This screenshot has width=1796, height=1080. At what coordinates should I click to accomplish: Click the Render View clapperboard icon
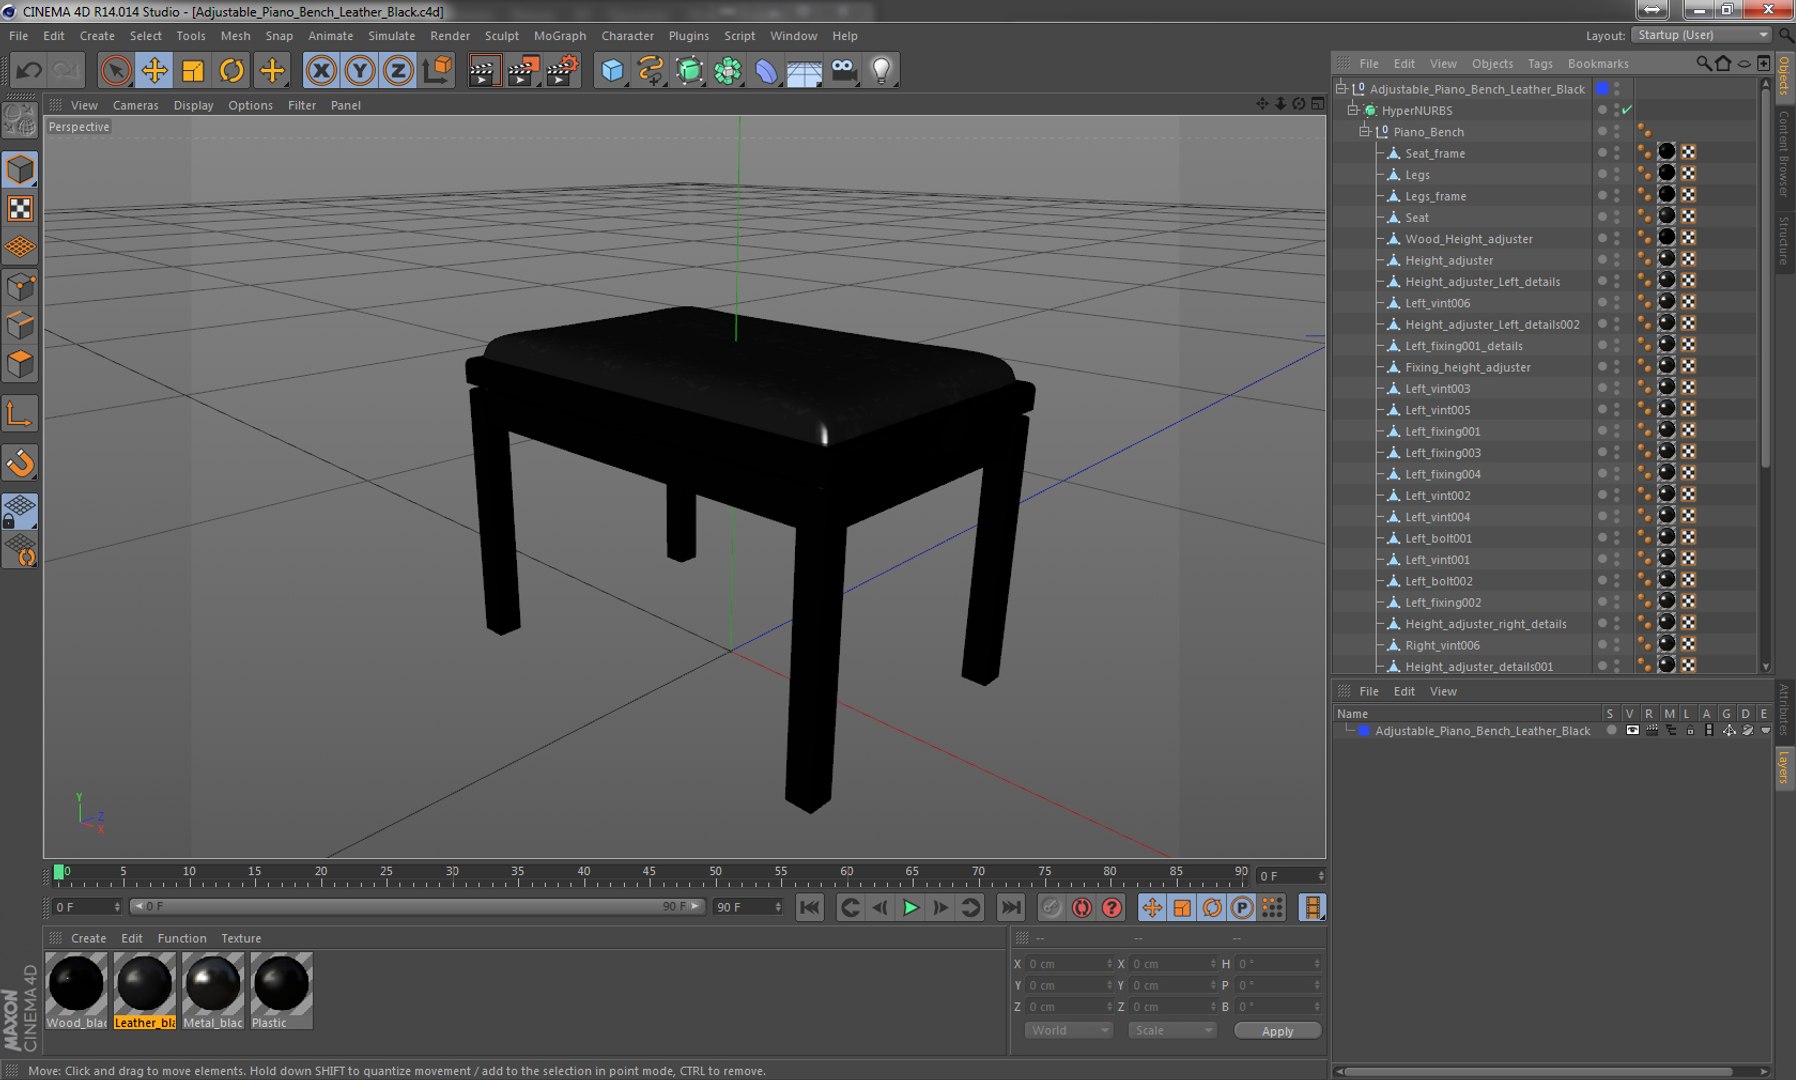point(484,70)
